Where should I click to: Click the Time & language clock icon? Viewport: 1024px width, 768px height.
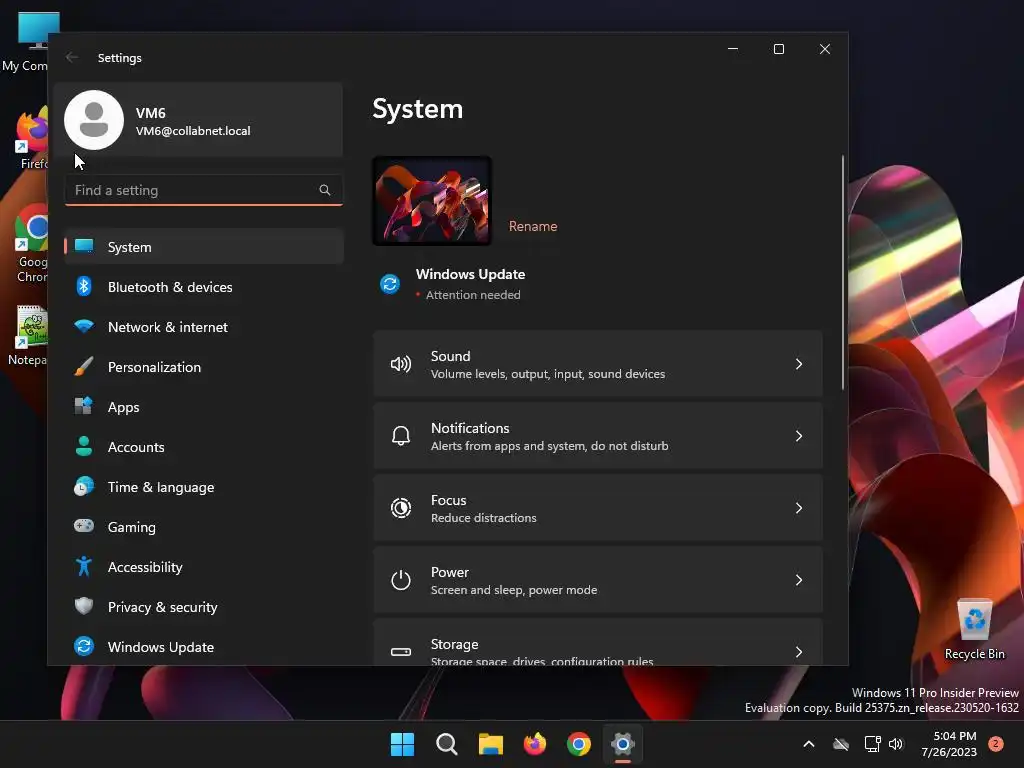pos(84,487)
